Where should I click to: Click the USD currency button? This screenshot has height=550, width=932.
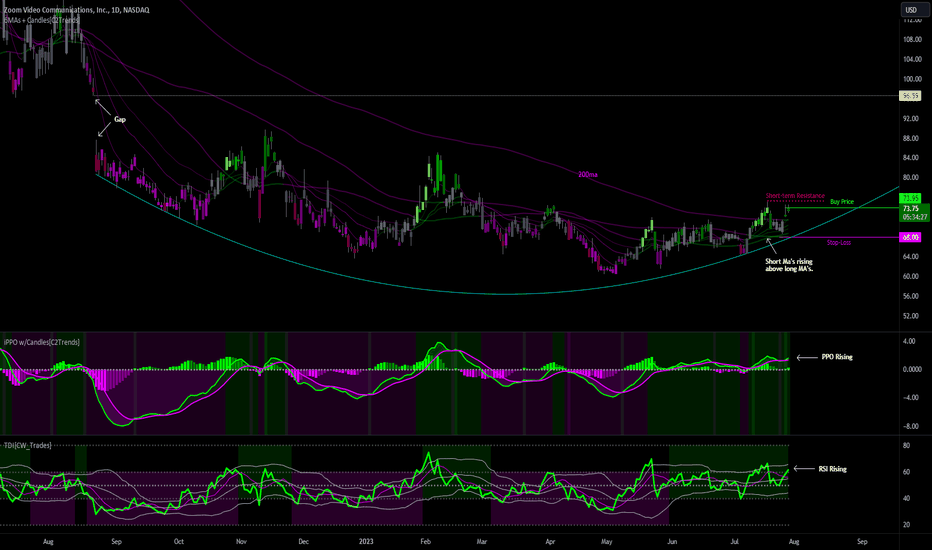click(911, 10)
